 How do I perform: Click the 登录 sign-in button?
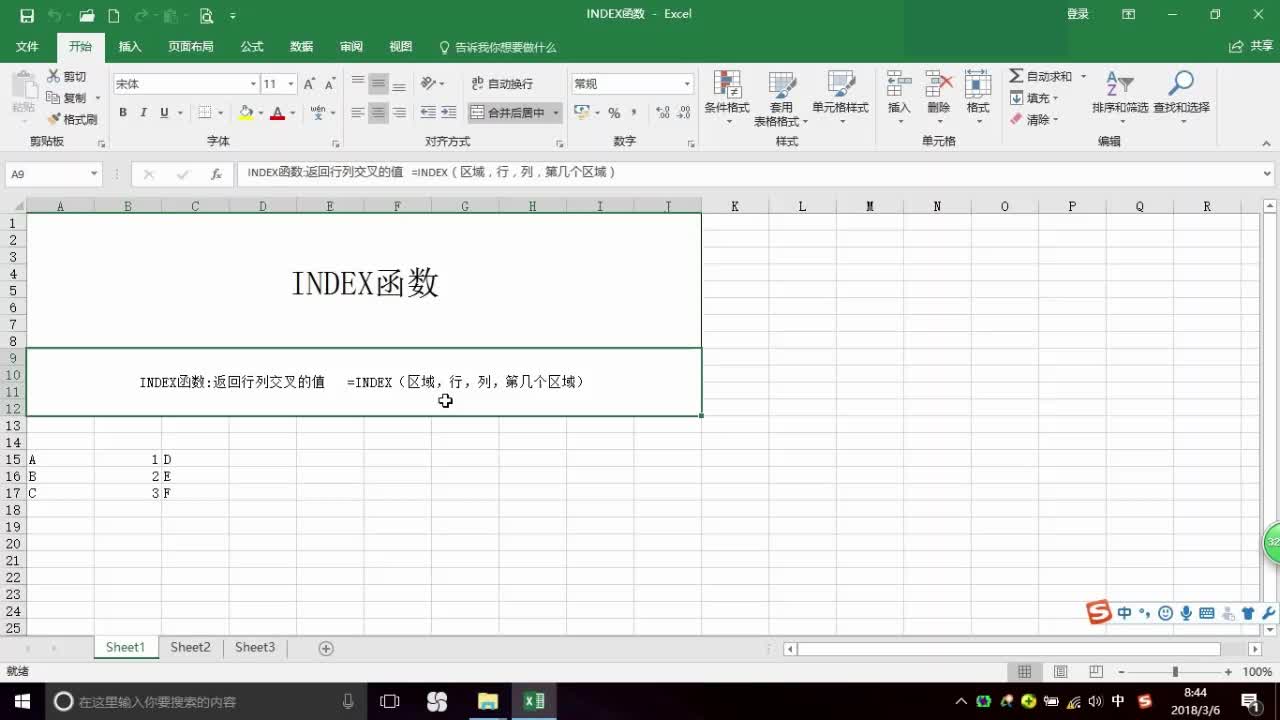point(1077,13)
